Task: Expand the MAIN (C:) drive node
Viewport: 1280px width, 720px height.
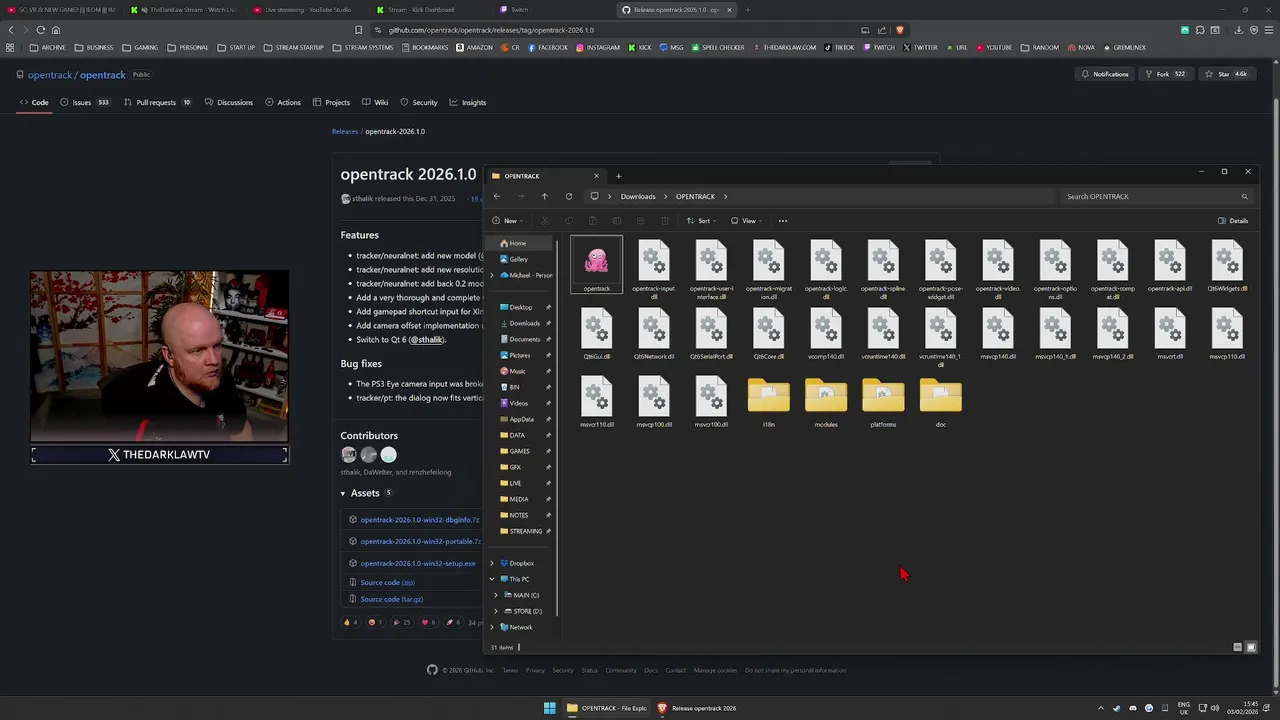Action: 496,595
